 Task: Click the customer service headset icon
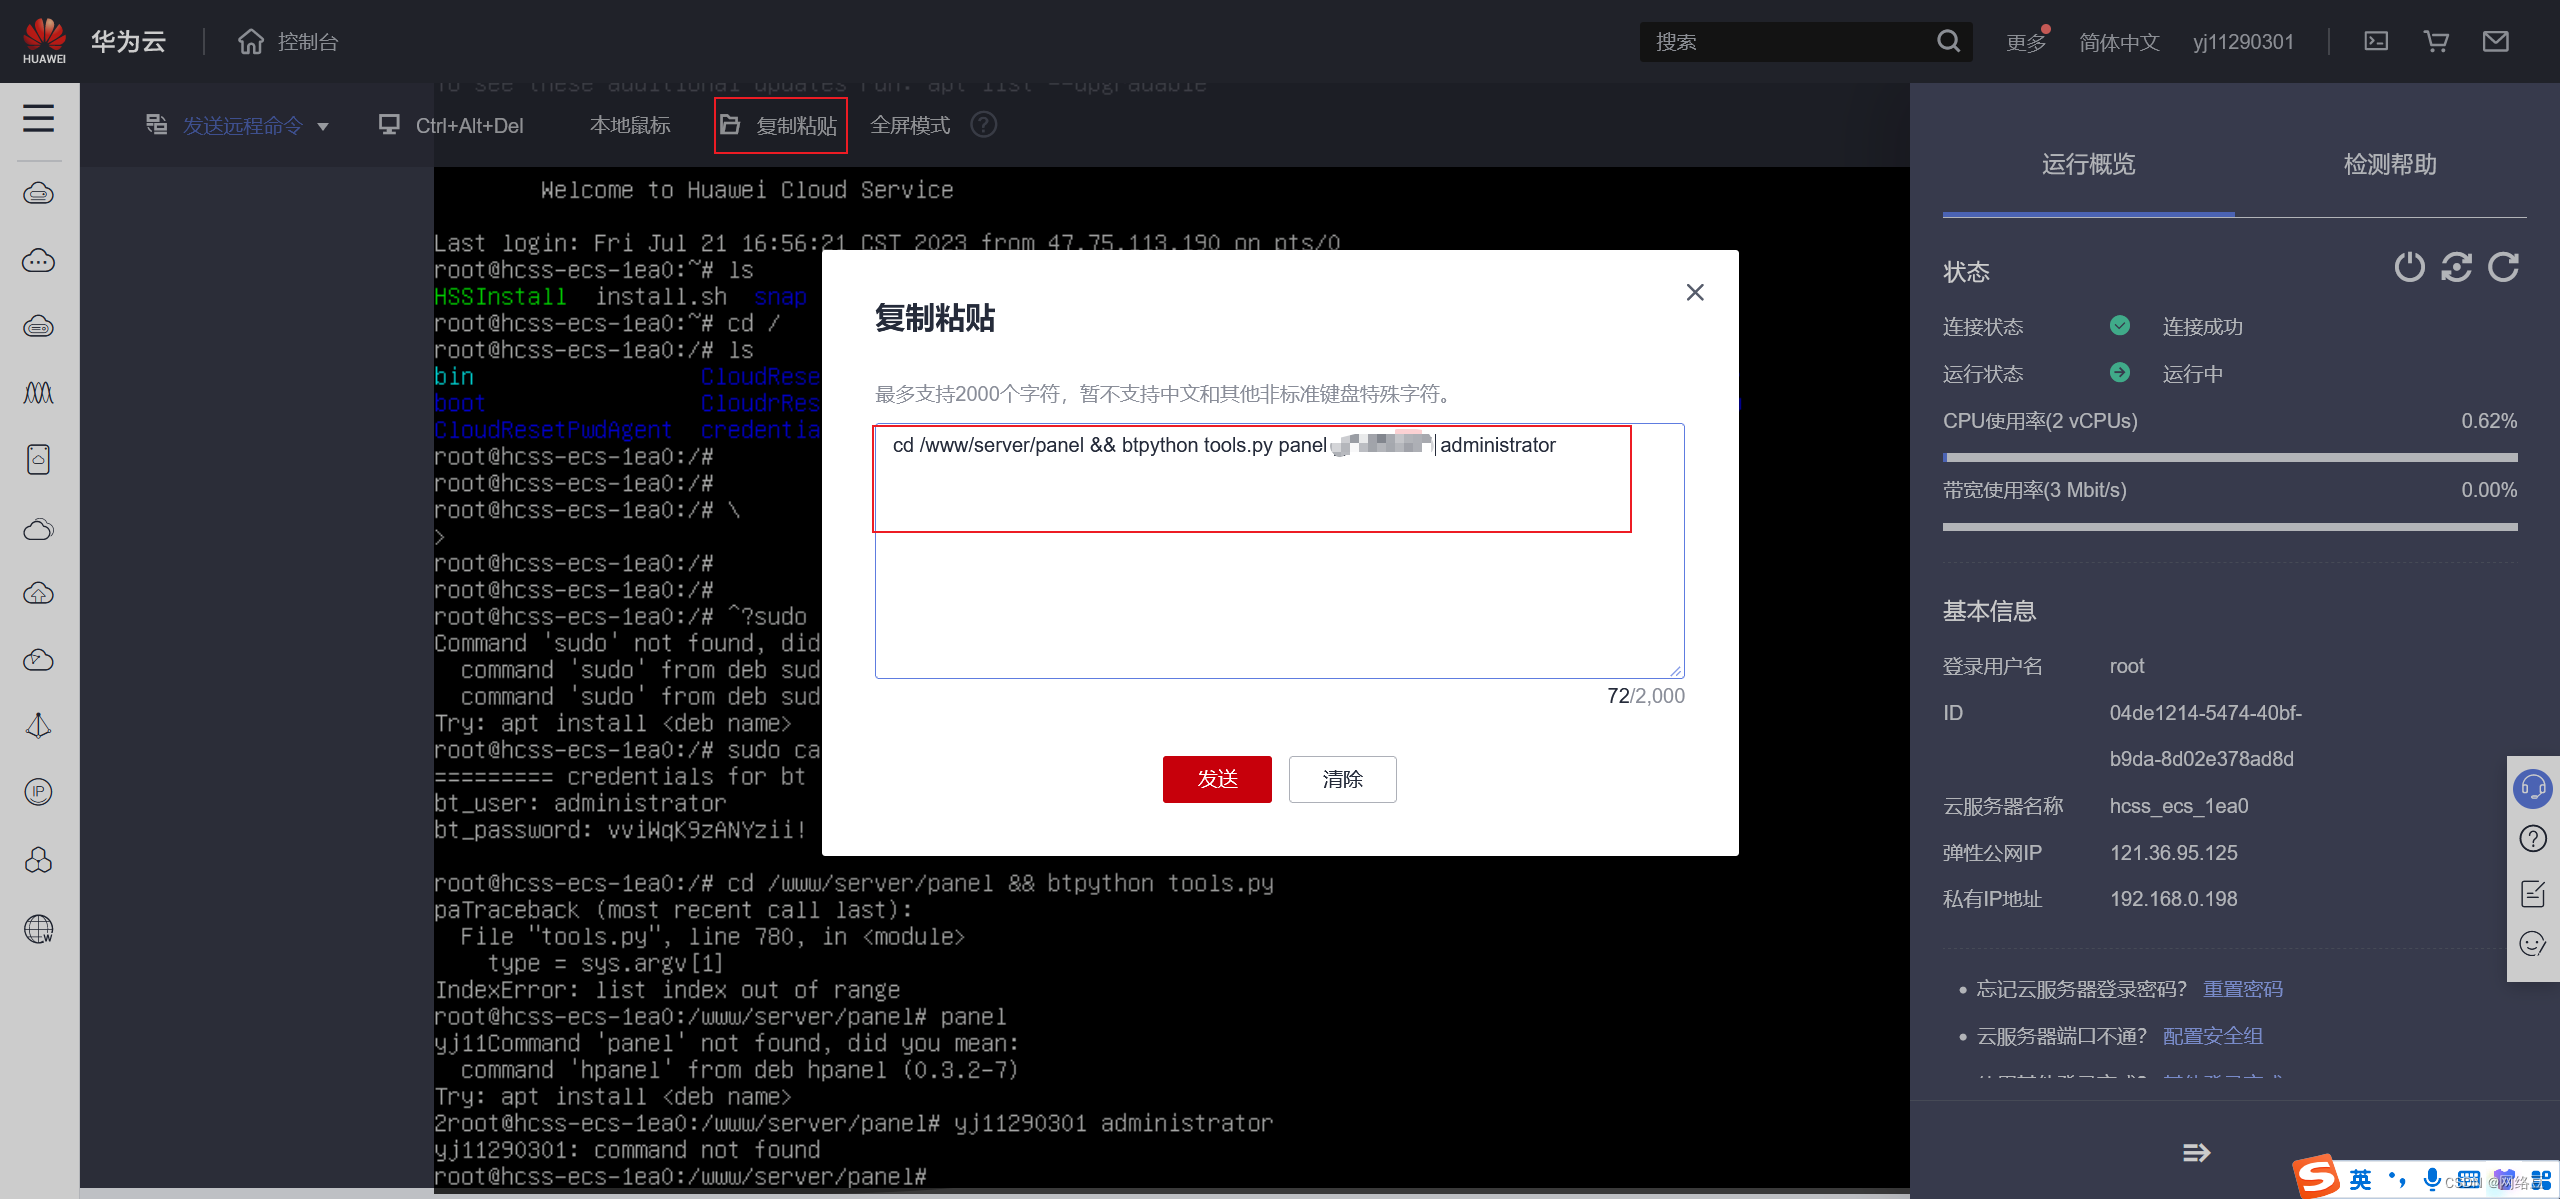[2533, 788]
